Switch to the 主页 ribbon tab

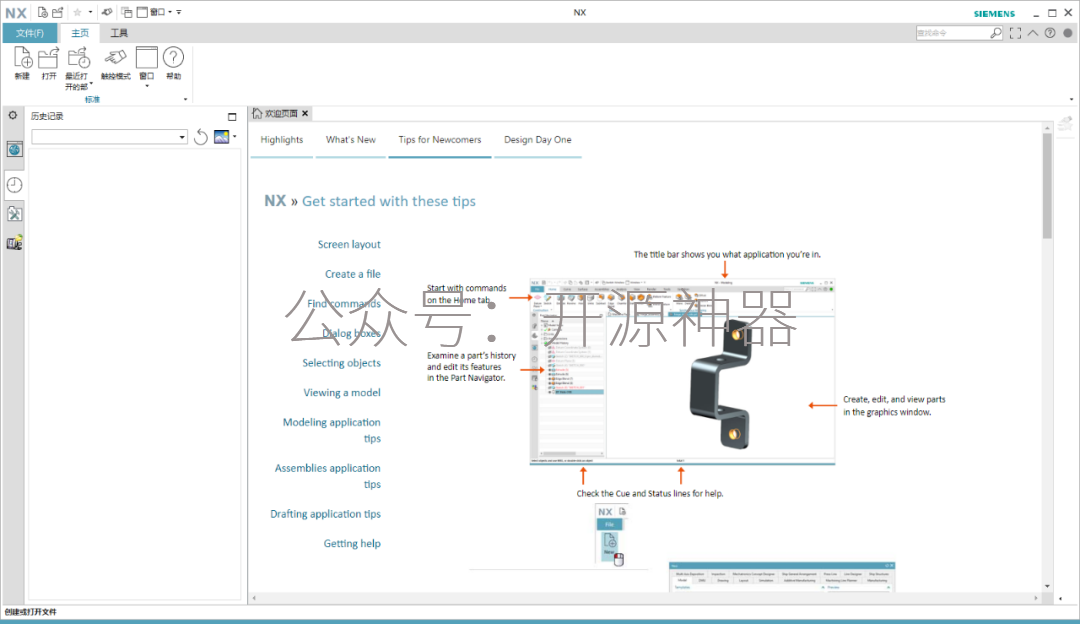(x=80, y=33)
